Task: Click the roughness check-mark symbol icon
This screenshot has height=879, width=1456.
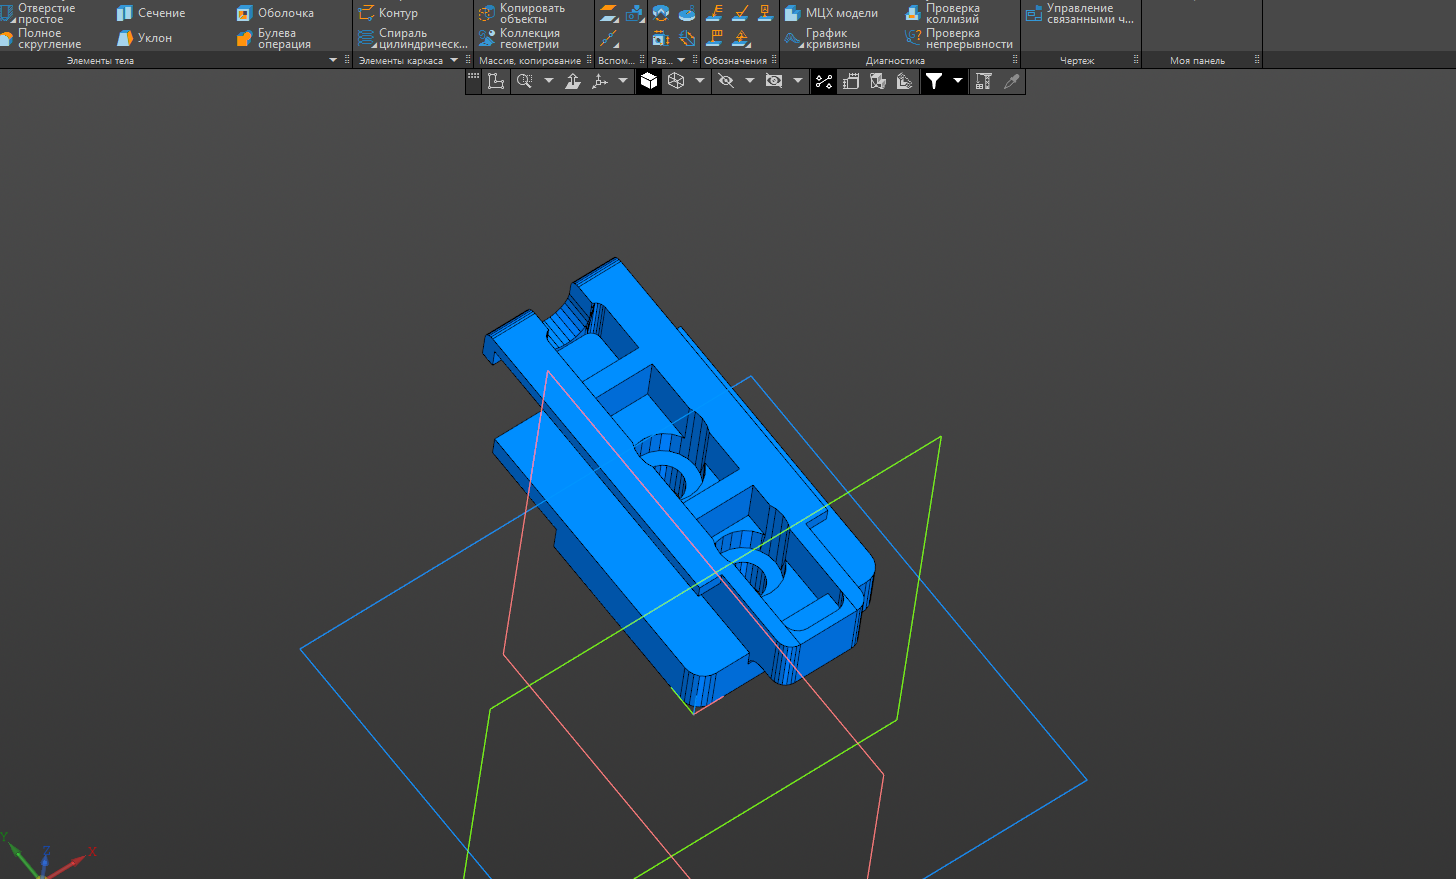Action: 741,13
